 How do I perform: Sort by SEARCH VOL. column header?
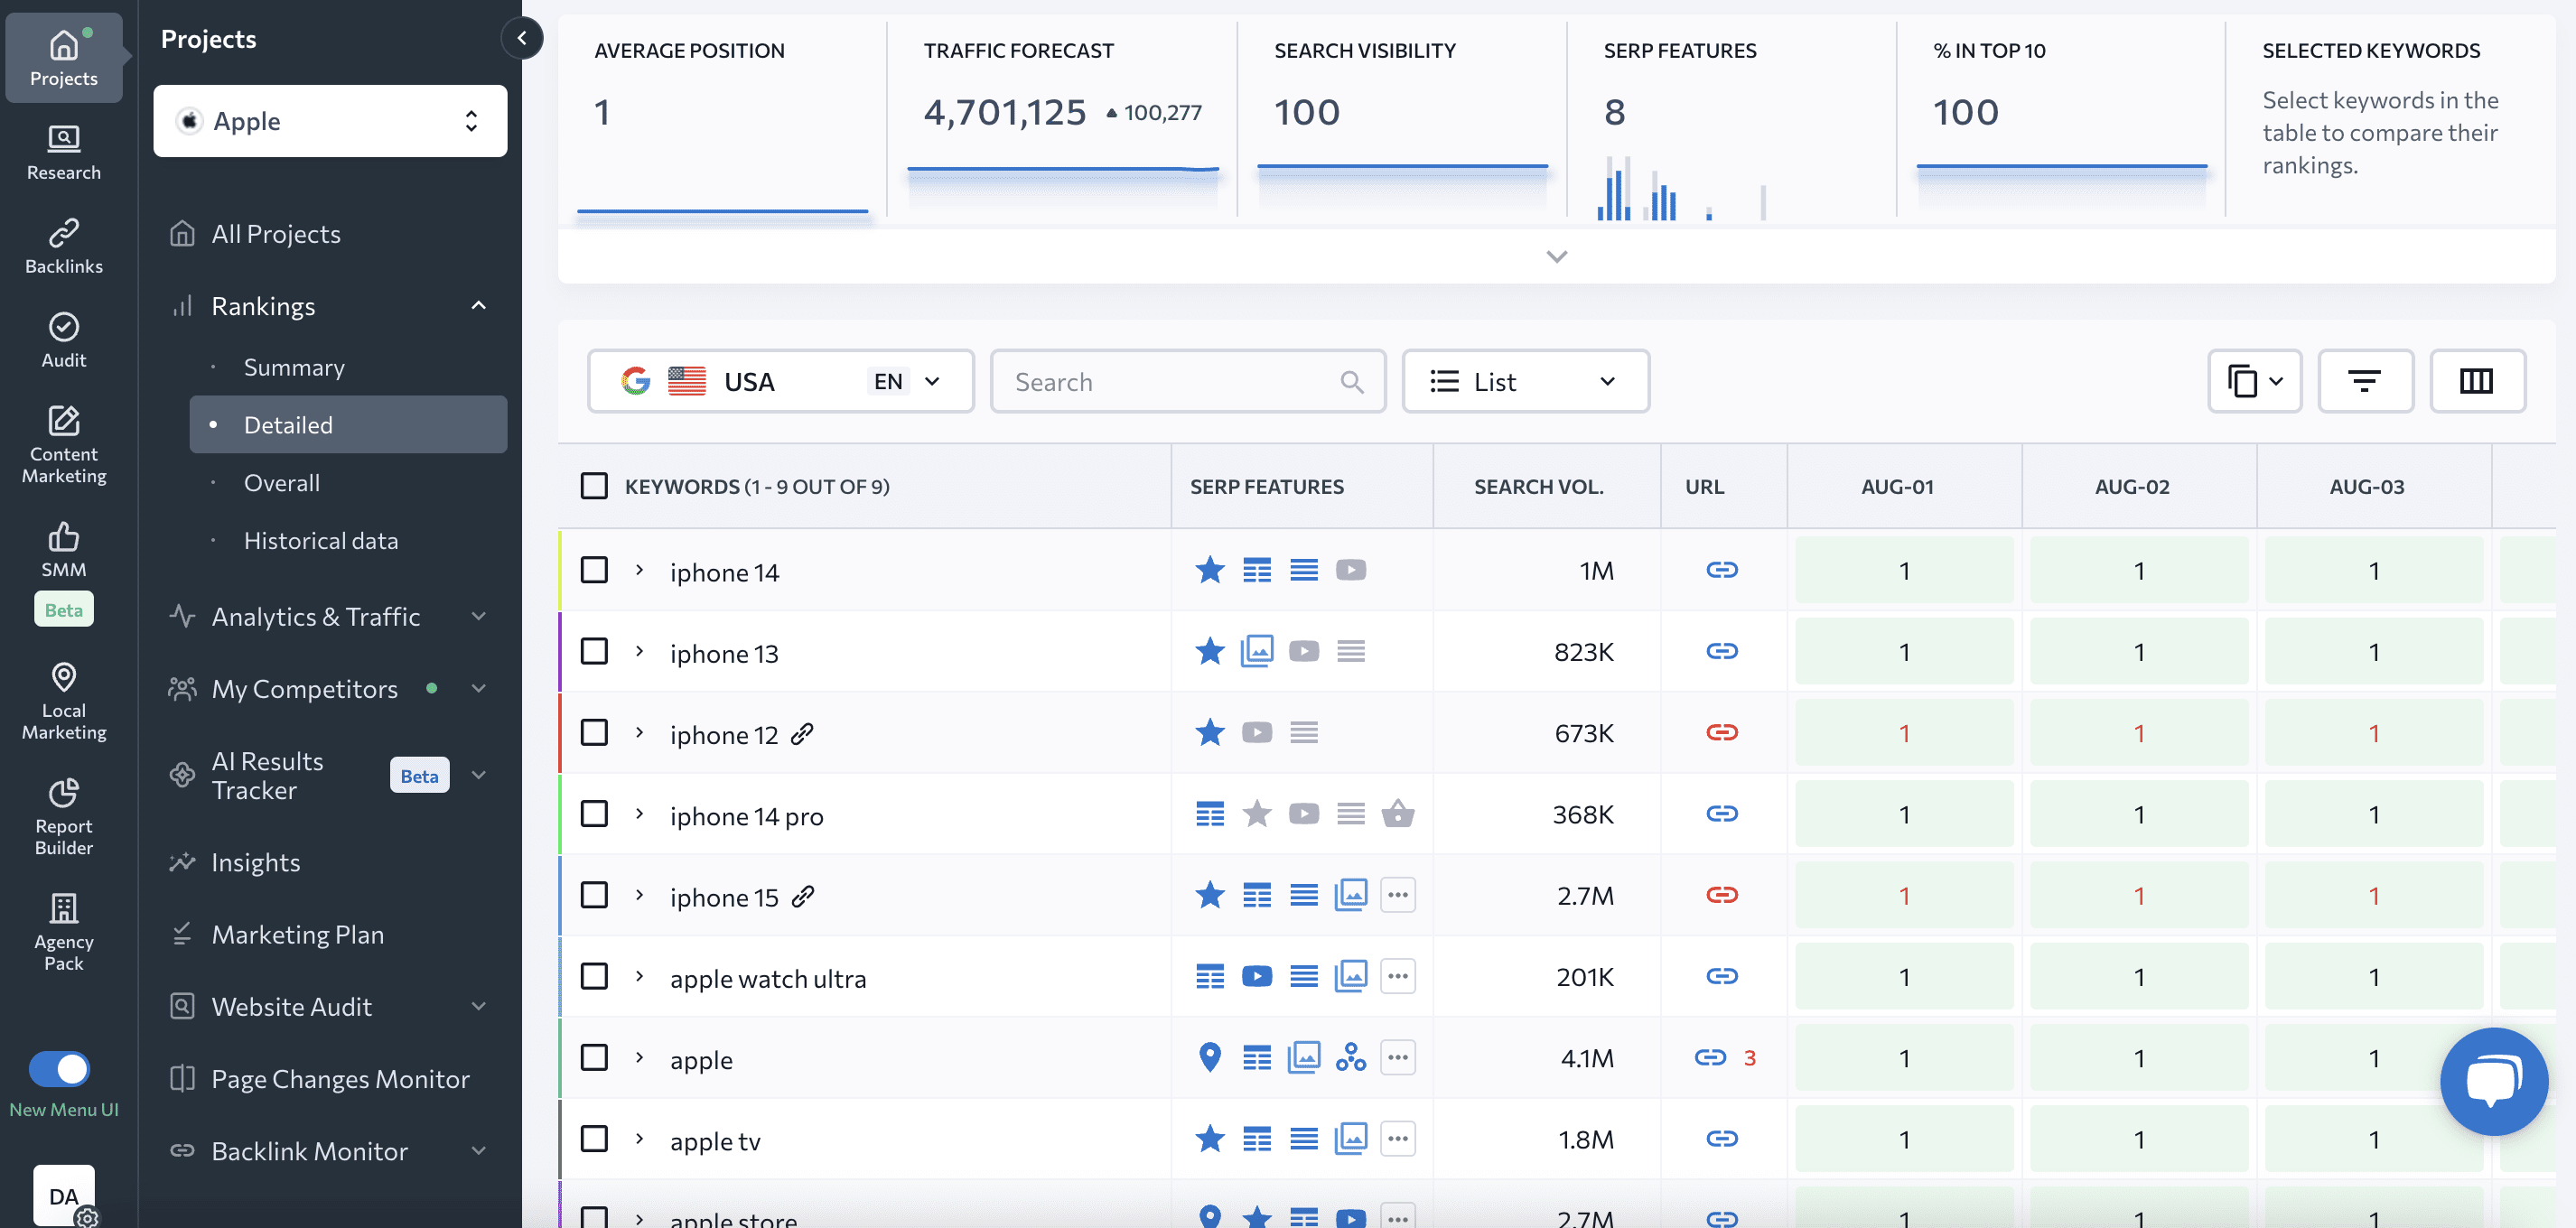1538,487
